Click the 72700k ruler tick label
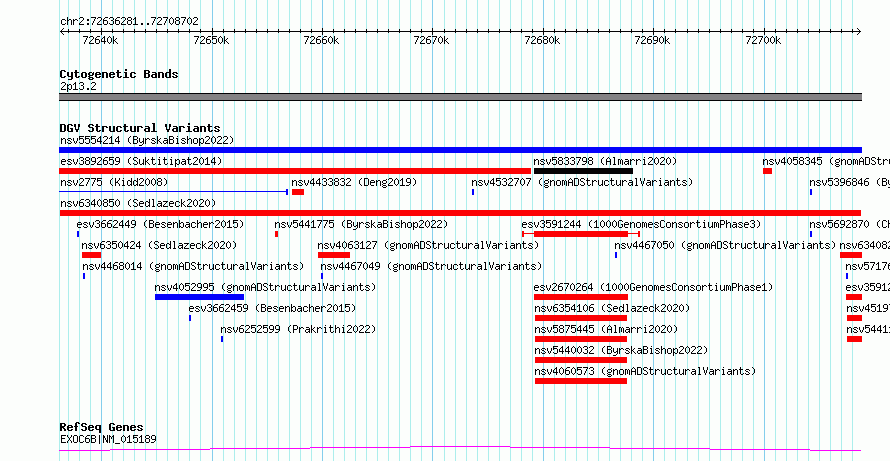Screen dimensions: 890x461 (x=763, y=40)
